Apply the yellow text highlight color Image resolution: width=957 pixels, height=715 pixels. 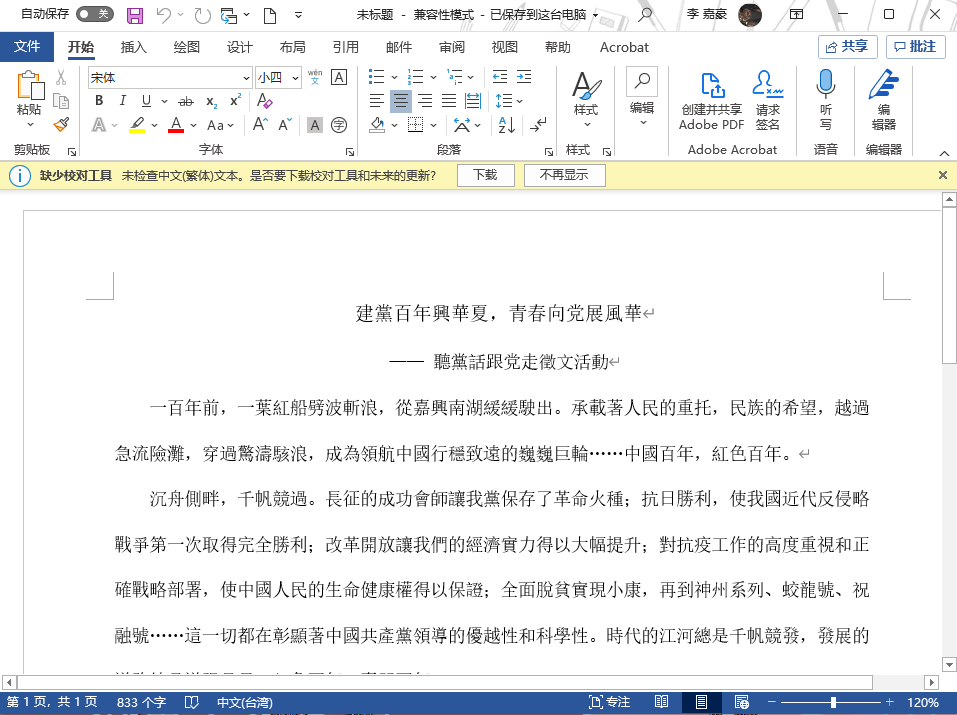tap(137, 125)
